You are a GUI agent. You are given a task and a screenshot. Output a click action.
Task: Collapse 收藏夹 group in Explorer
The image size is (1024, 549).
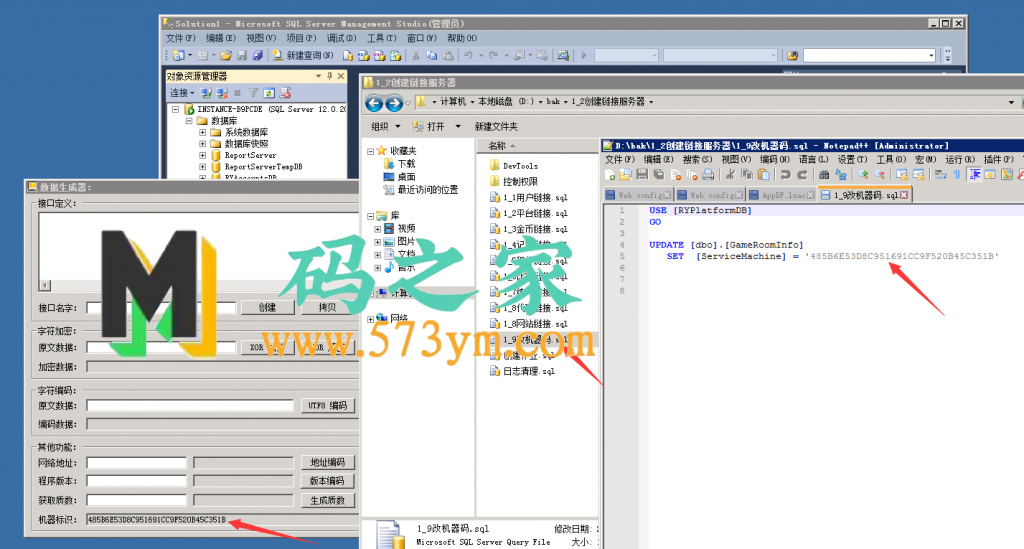click(370, 151)
